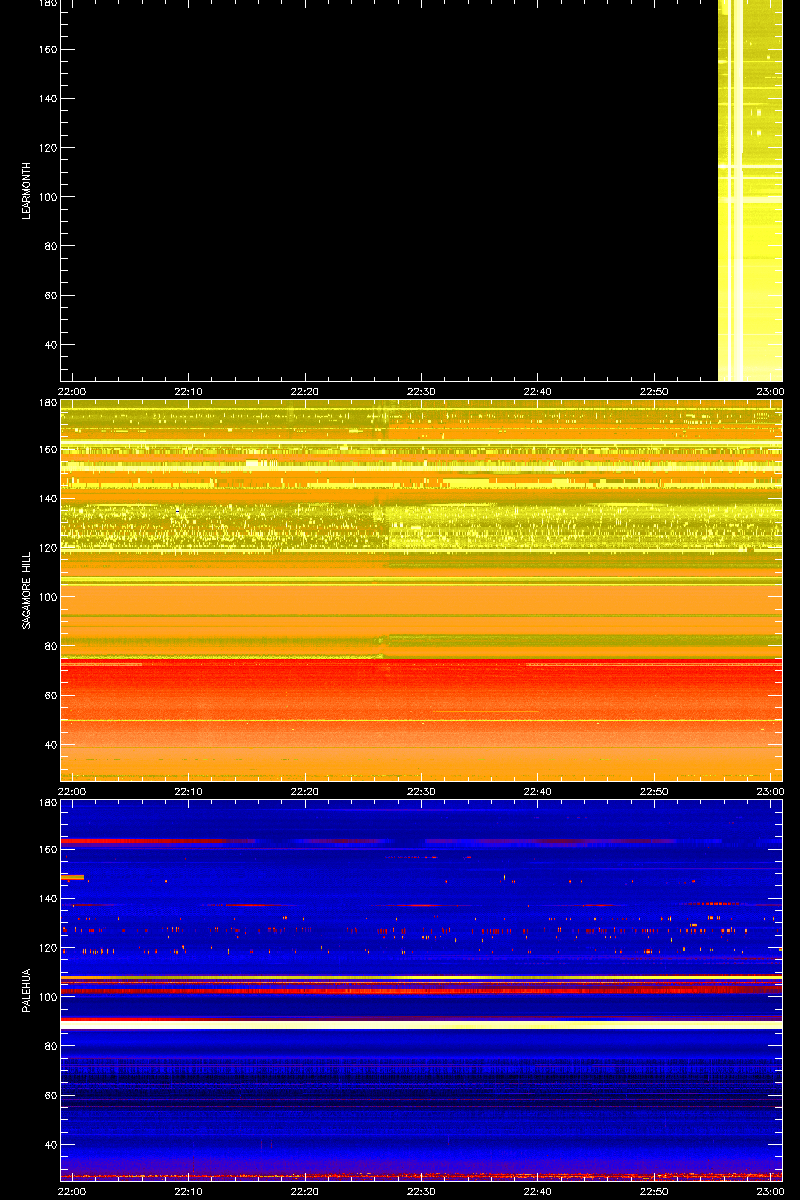
Task: Select 40 frequency label on Sagamore Hill axis
Action: pyautogui.click(x=49, y=745)
